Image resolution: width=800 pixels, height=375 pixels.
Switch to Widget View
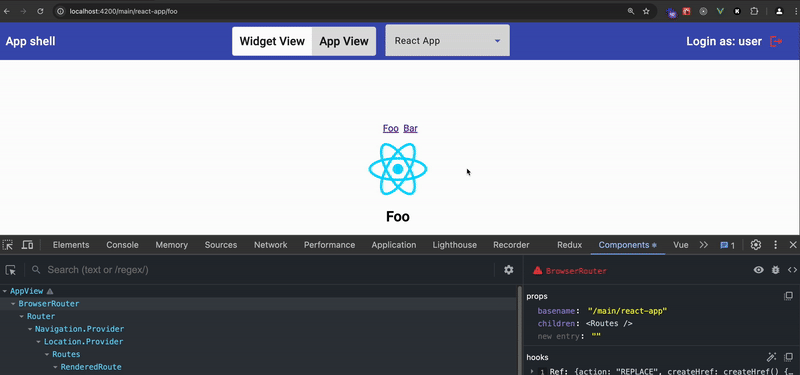(272, 41)
